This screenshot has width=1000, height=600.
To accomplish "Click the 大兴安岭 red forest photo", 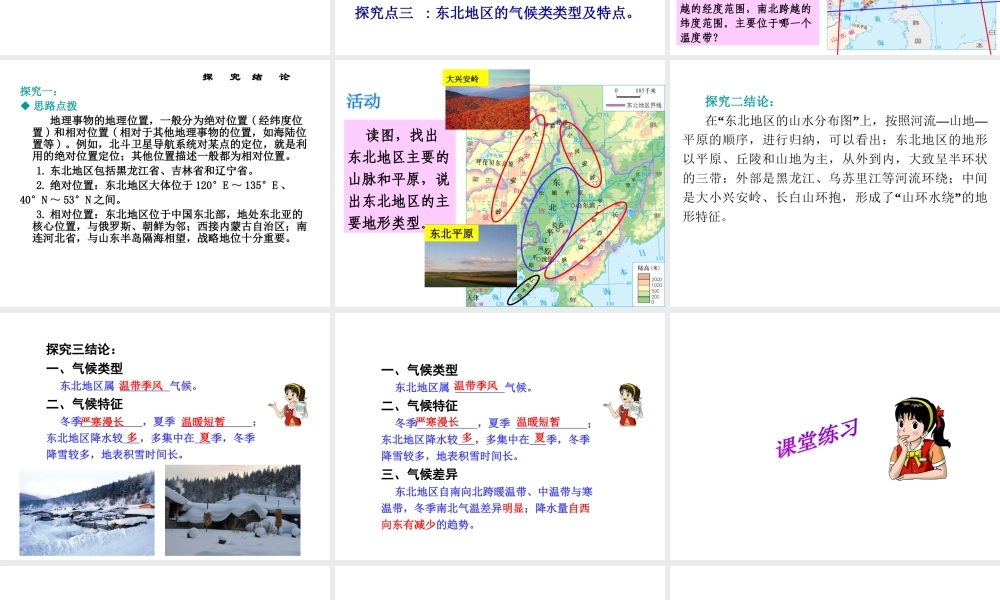I will [487, 100].
